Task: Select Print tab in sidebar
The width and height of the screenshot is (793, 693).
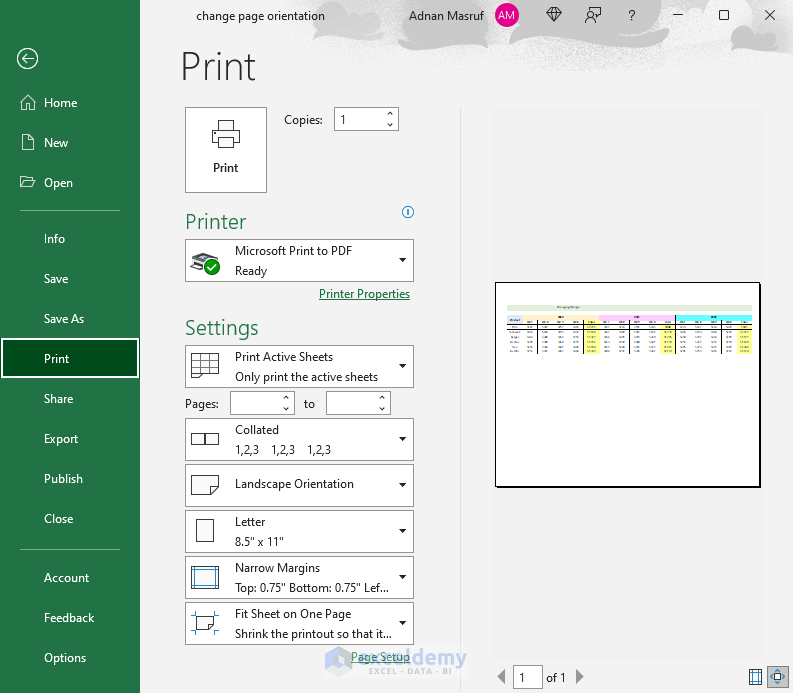Action: coord(70,359)
